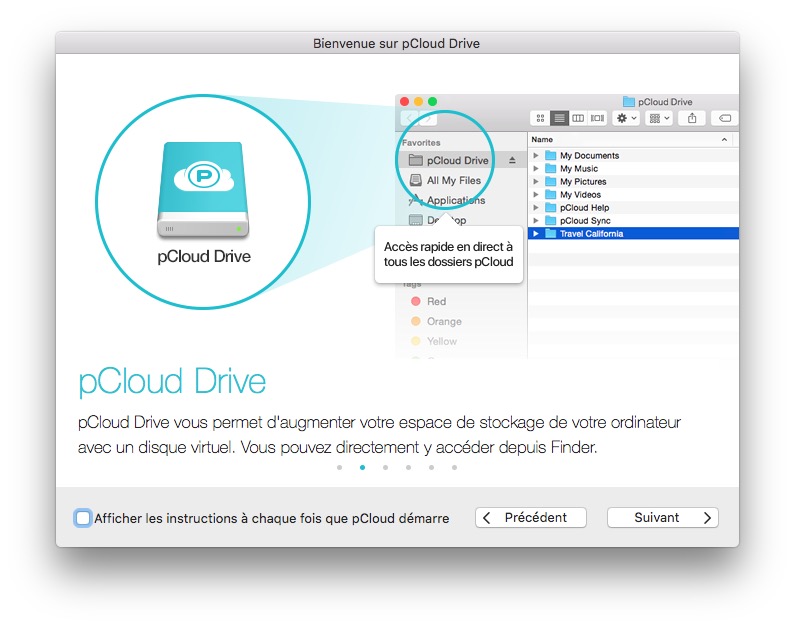The width and height of the screenshot is (795, 627).
Task: Select the pCloud Help row text
Action: point(585,208)
